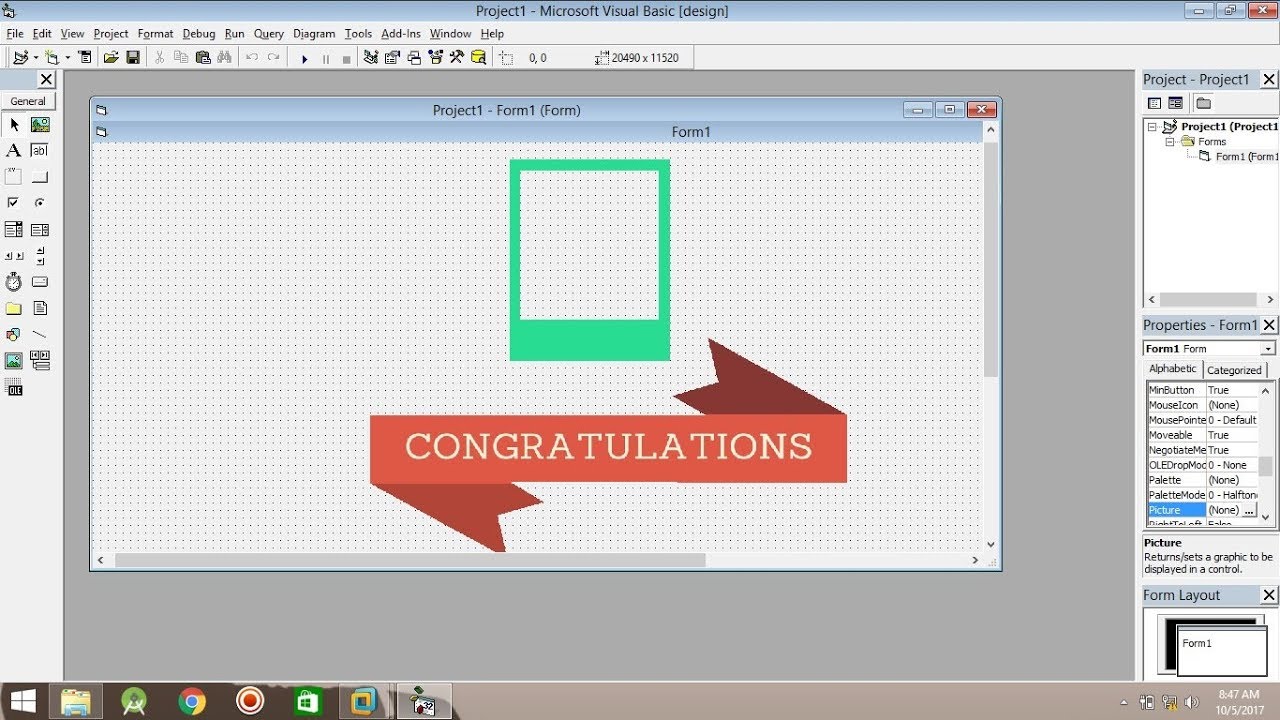
Task: Click the General toolbox tab button
Action: tap(28, 101)
